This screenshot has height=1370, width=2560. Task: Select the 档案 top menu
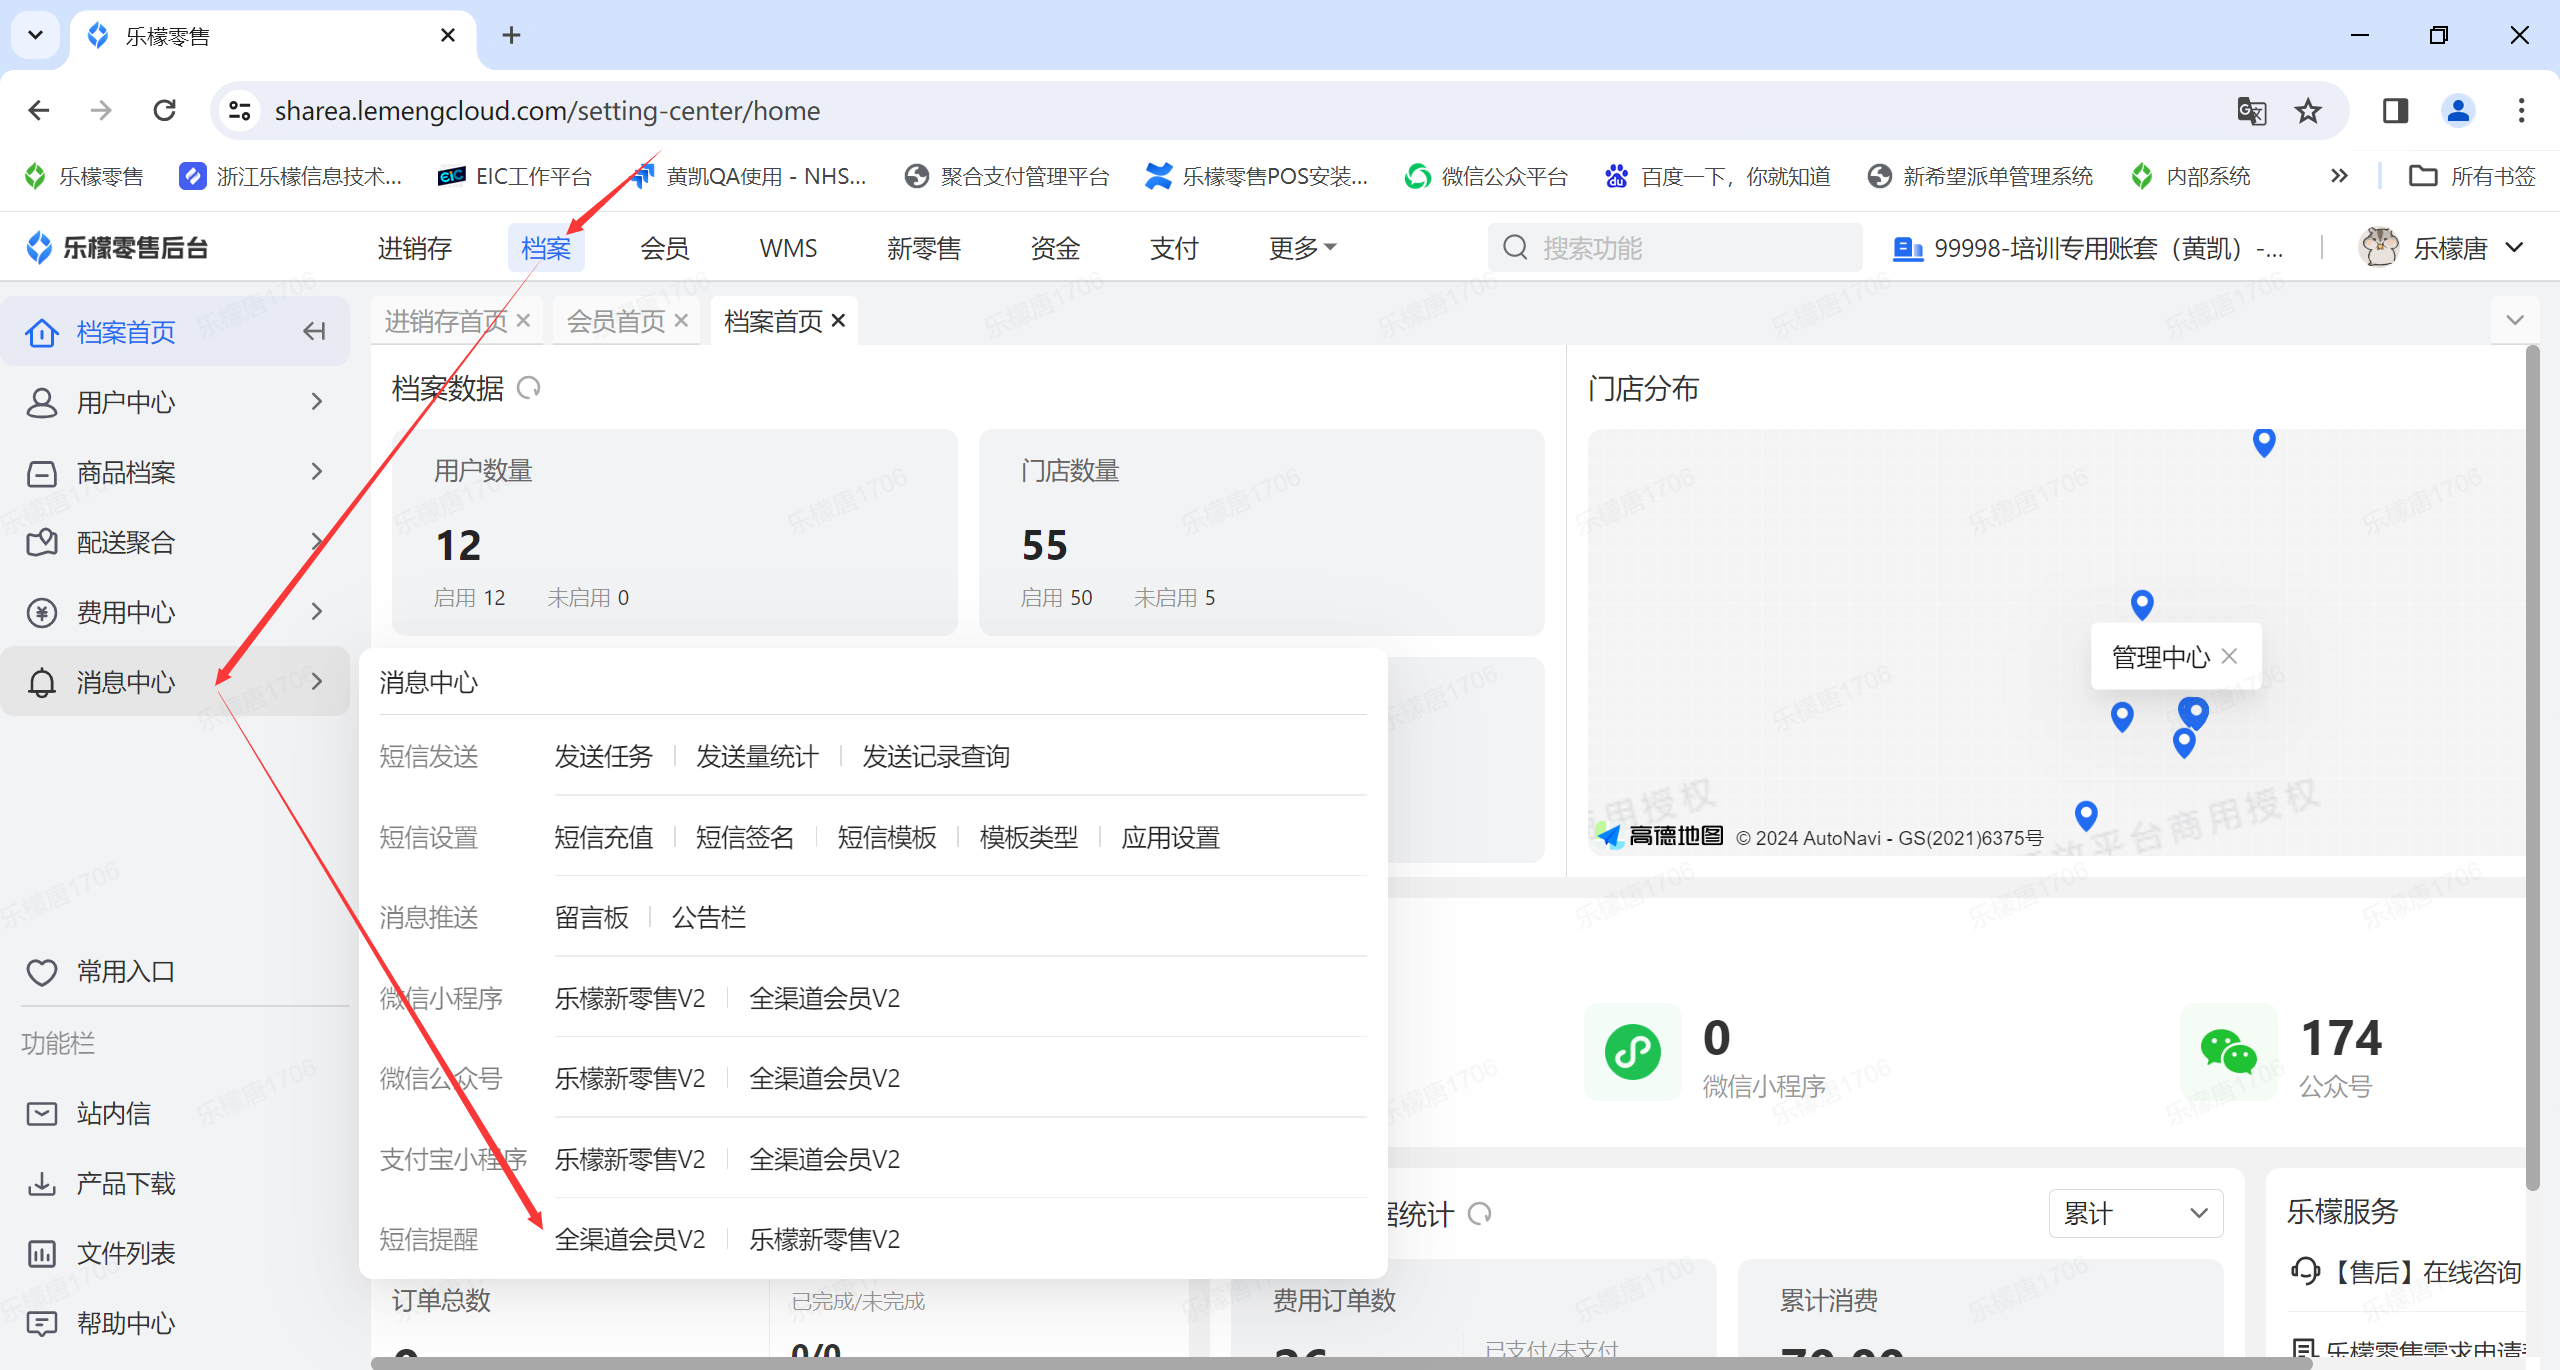click(546, 248)
